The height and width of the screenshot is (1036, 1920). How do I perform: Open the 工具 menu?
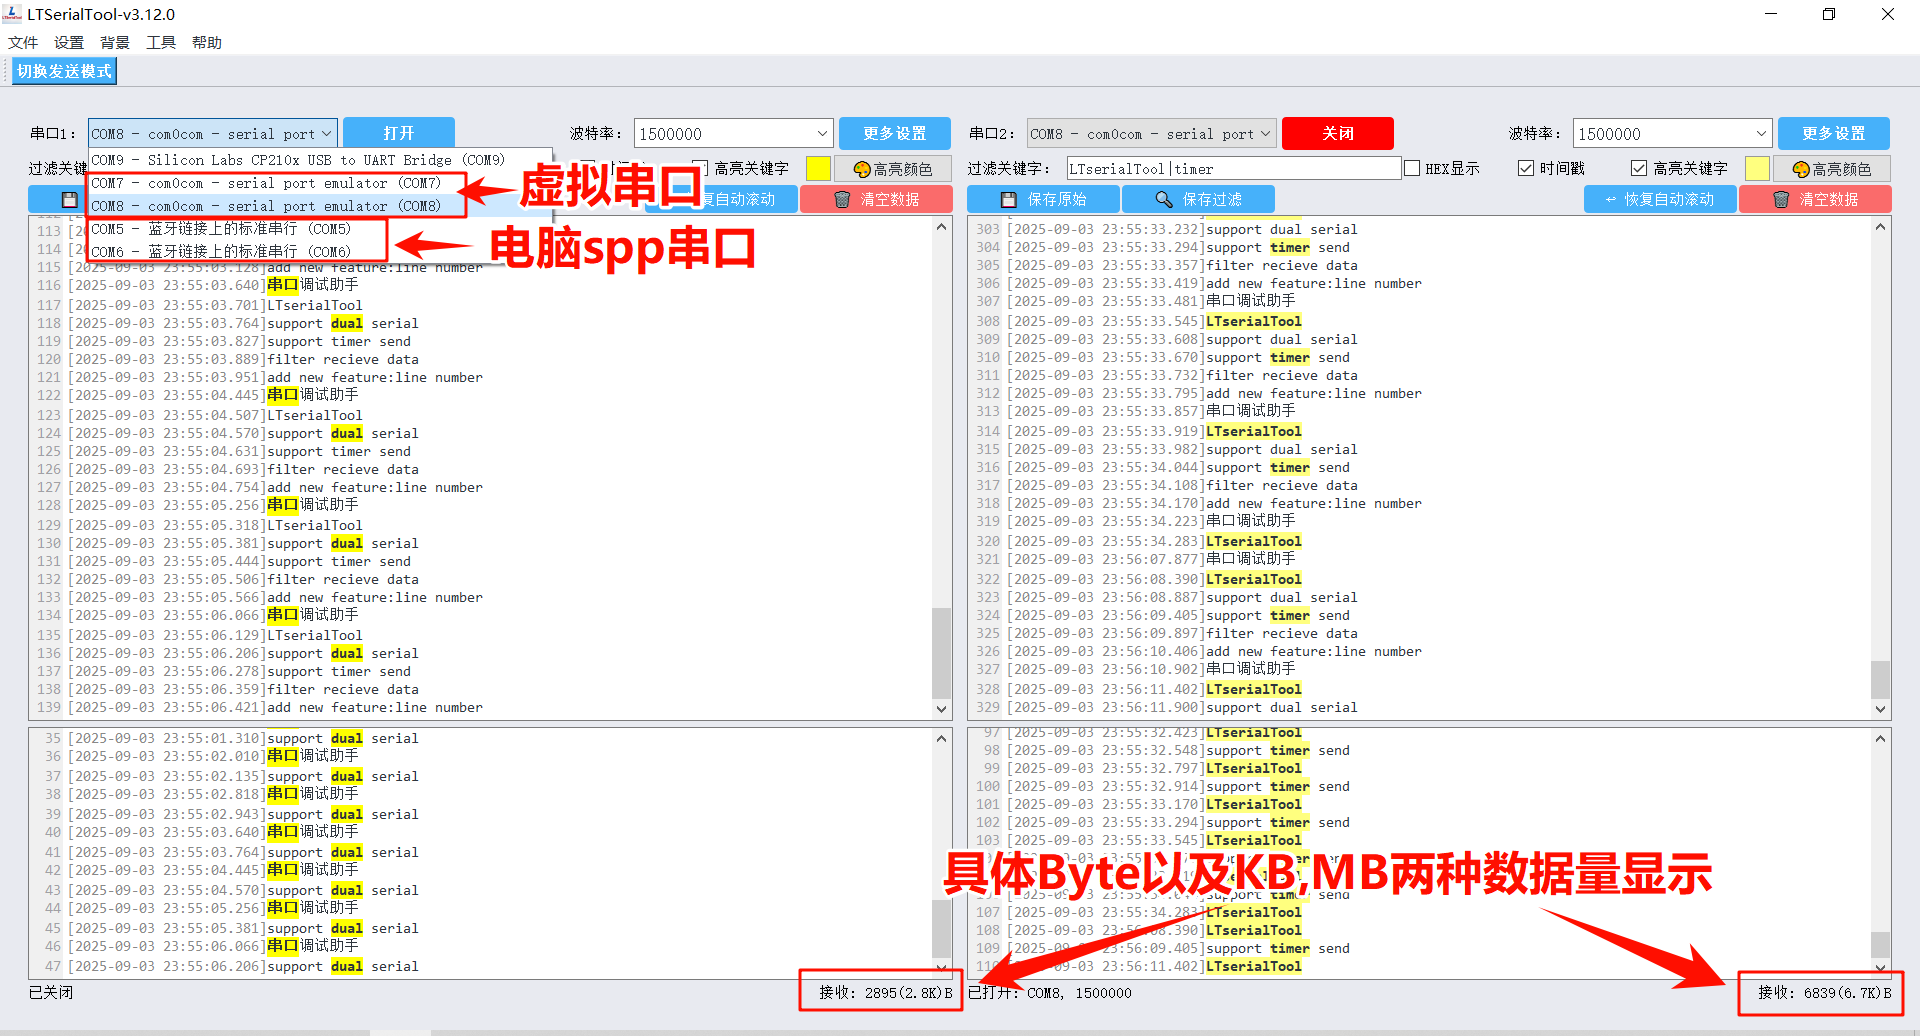(161, 42)
